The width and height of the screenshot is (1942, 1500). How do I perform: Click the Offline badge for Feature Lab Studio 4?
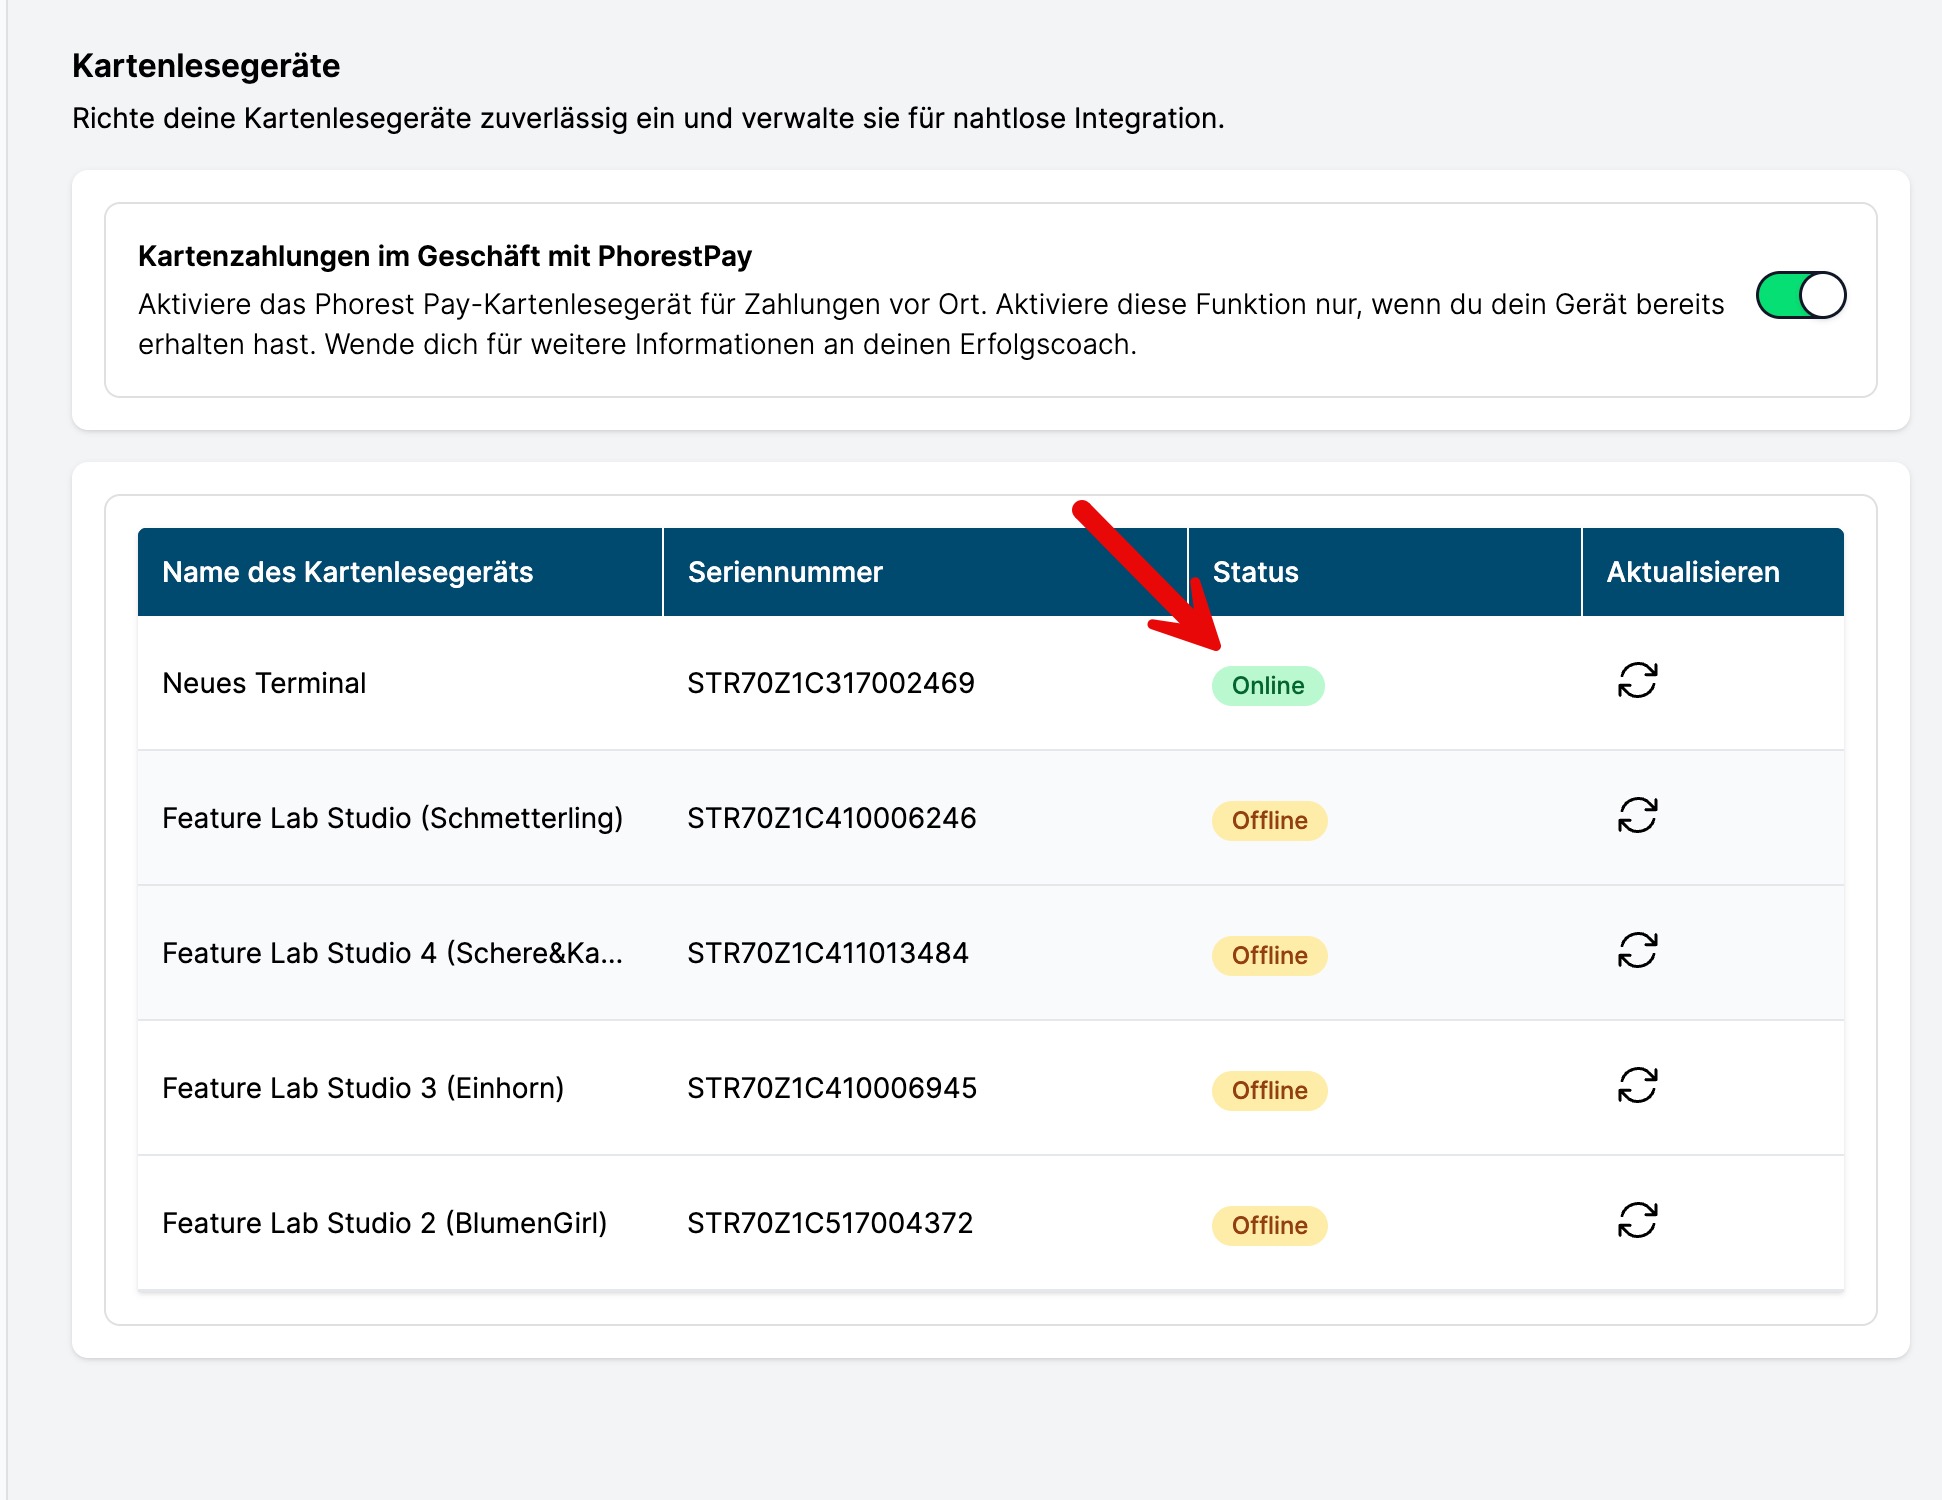pos(1269,956)
